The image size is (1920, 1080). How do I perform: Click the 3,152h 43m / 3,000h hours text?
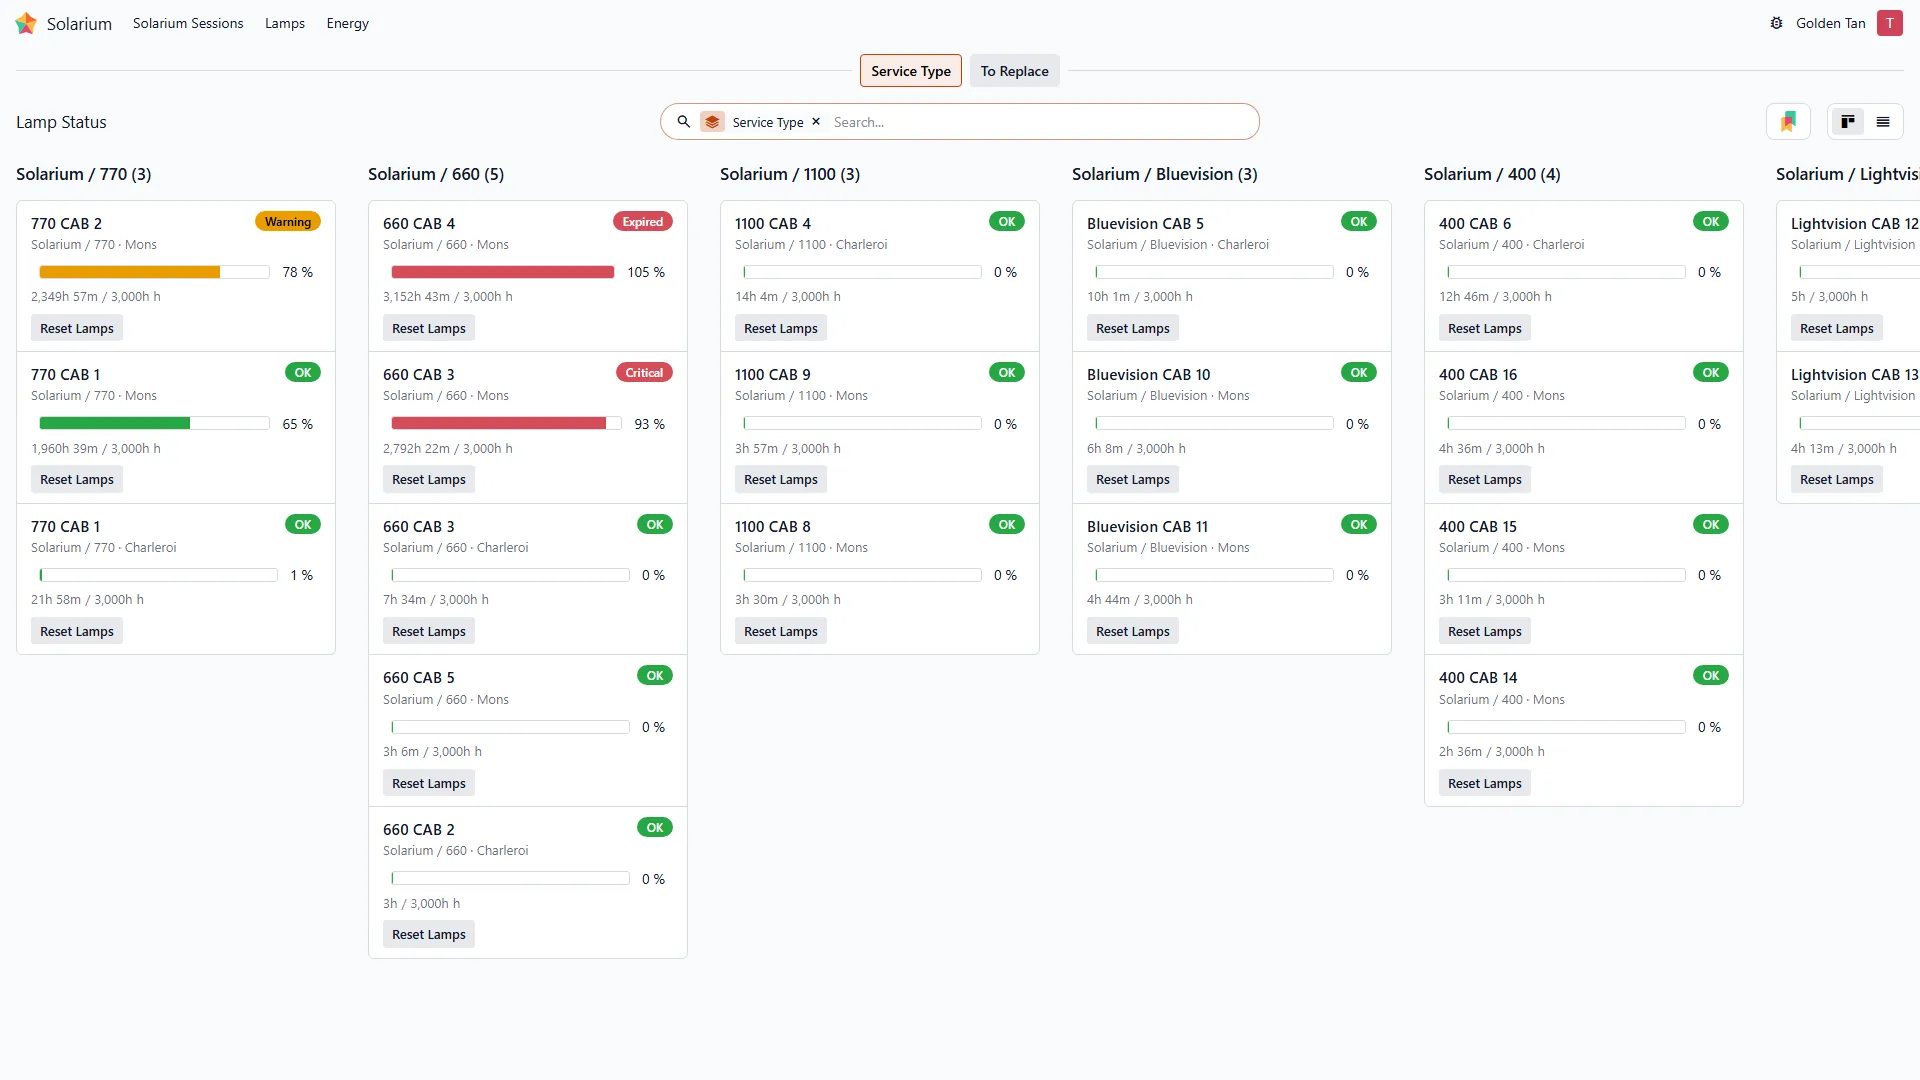448,297
